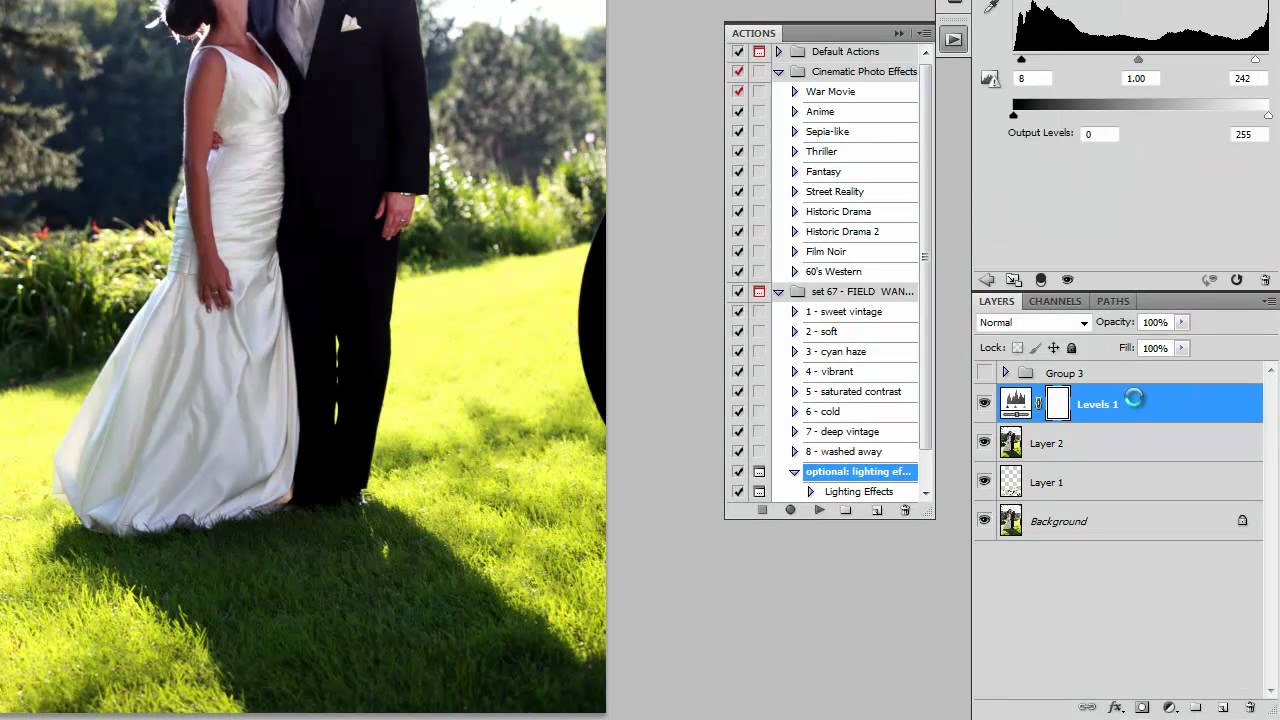The image size is (1280, 720).
Task: Switch to the Channels tab
Action: pyautogui.click(x=1055, y=301)
